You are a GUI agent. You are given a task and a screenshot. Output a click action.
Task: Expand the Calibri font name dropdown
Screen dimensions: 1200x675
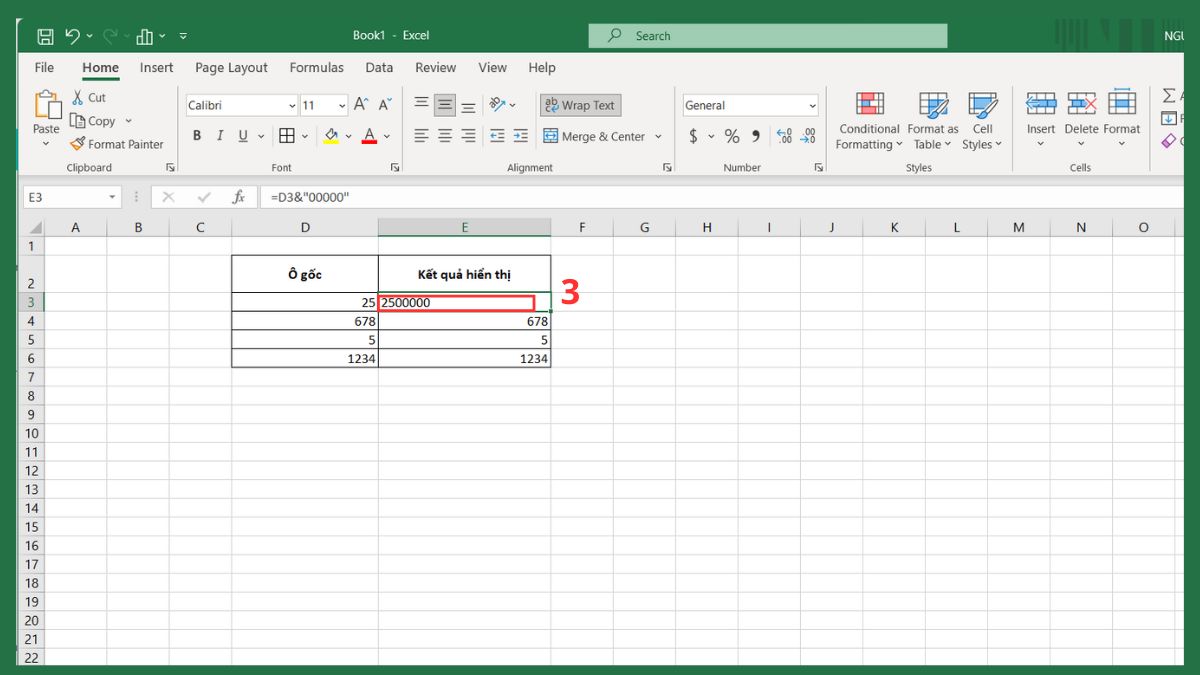tap(292, 106)
